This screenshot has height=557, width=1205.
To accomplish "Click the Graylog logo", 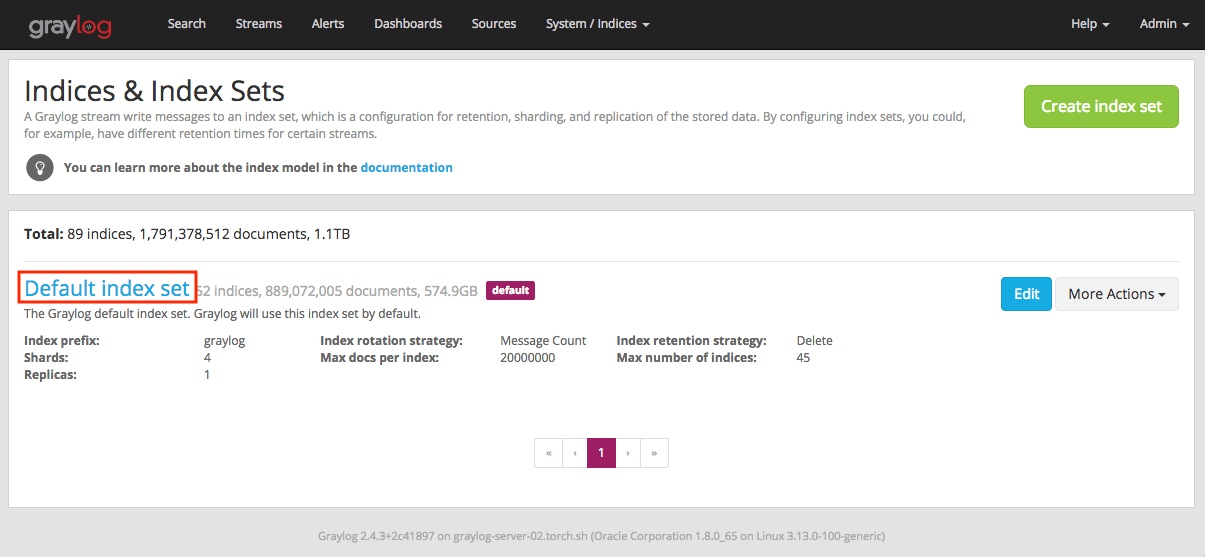I will point(69,24).
